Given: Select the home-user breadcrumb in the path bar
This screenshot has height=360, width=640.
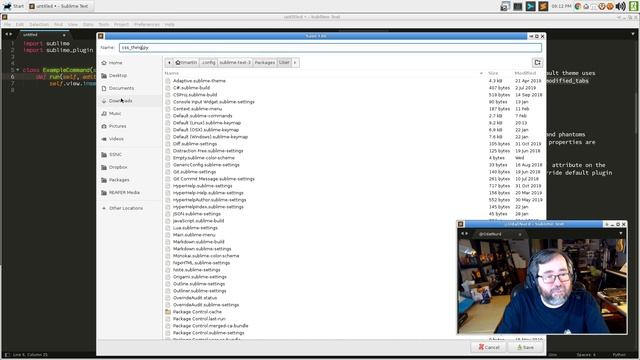Looking at the screenshot, I should coord(187,62).
